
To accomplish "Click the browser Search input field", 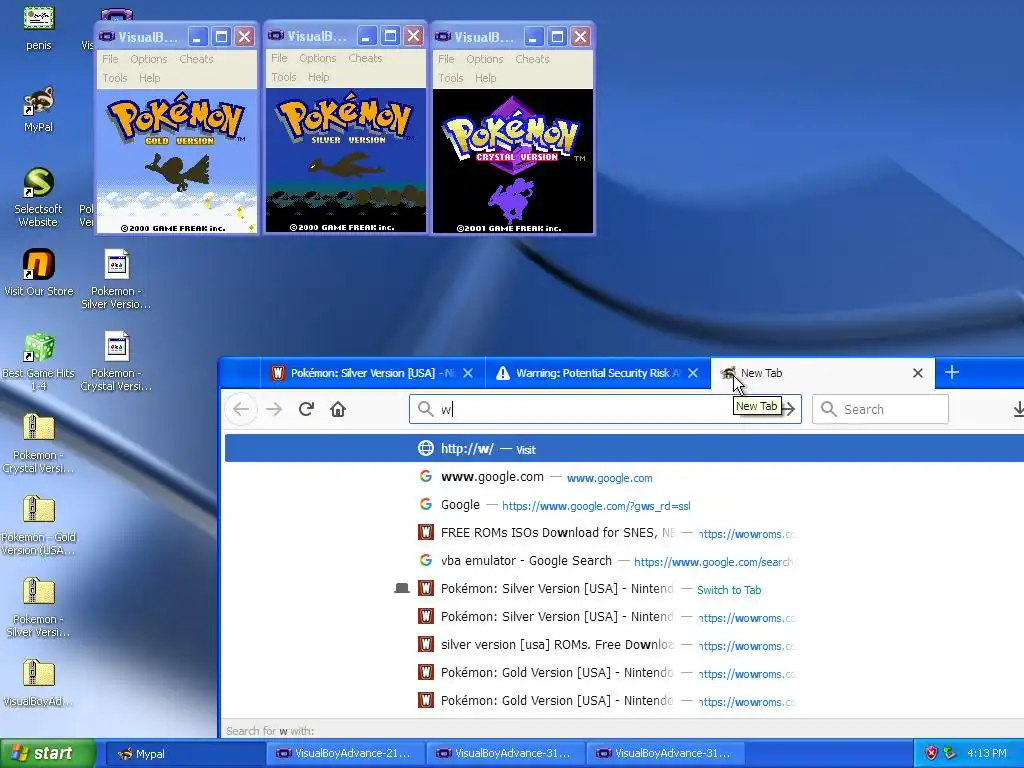I will click(880, 409).
